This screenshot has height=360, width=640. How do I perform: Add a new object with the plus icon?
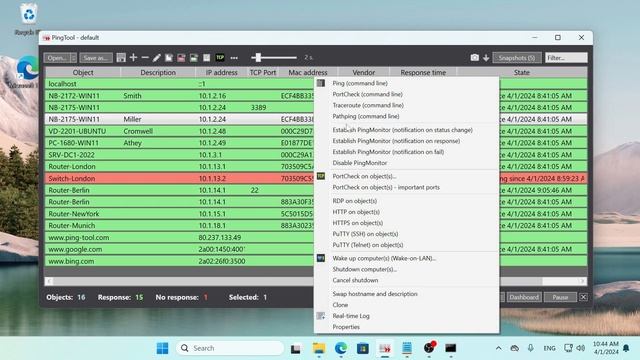click(133, 58)
